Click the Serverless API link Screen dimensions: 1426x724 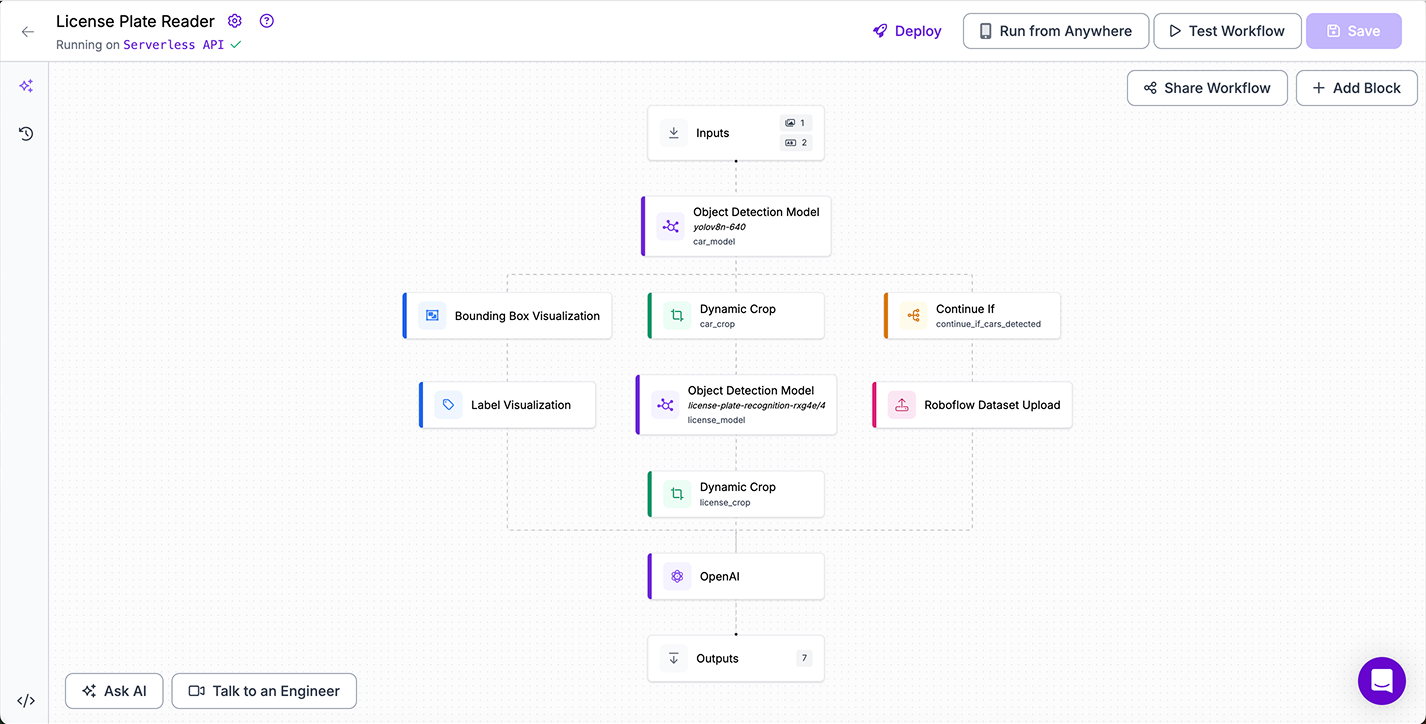pyautogui.click(x=173, y=45)
